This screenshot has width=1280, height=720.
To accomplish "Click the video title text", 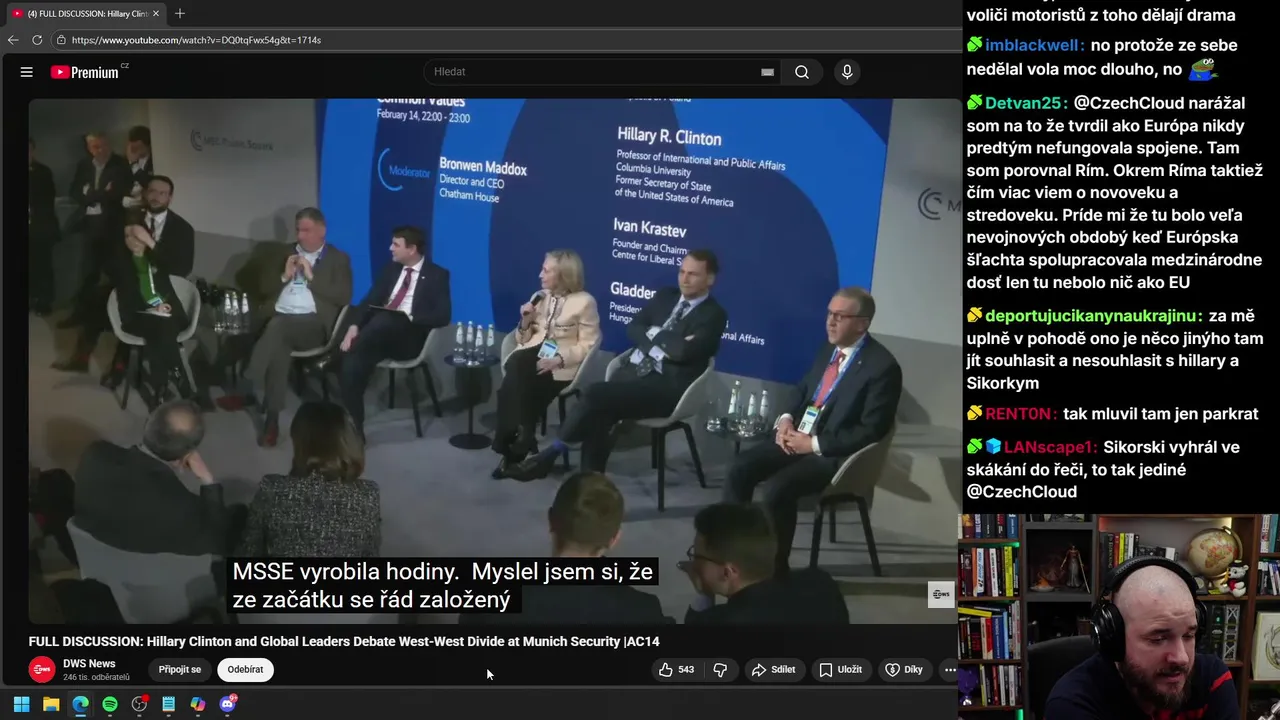I will 344,642.
